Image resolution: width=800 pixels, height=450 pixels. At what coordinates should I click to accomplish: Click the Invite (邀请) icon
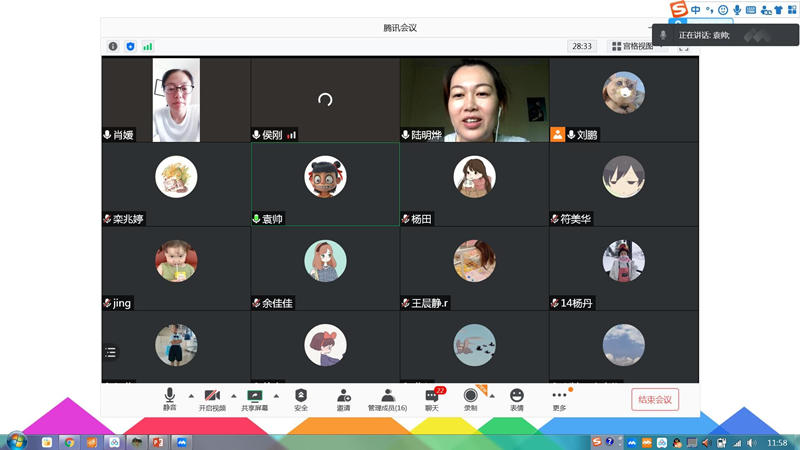[x=343, y=399]
